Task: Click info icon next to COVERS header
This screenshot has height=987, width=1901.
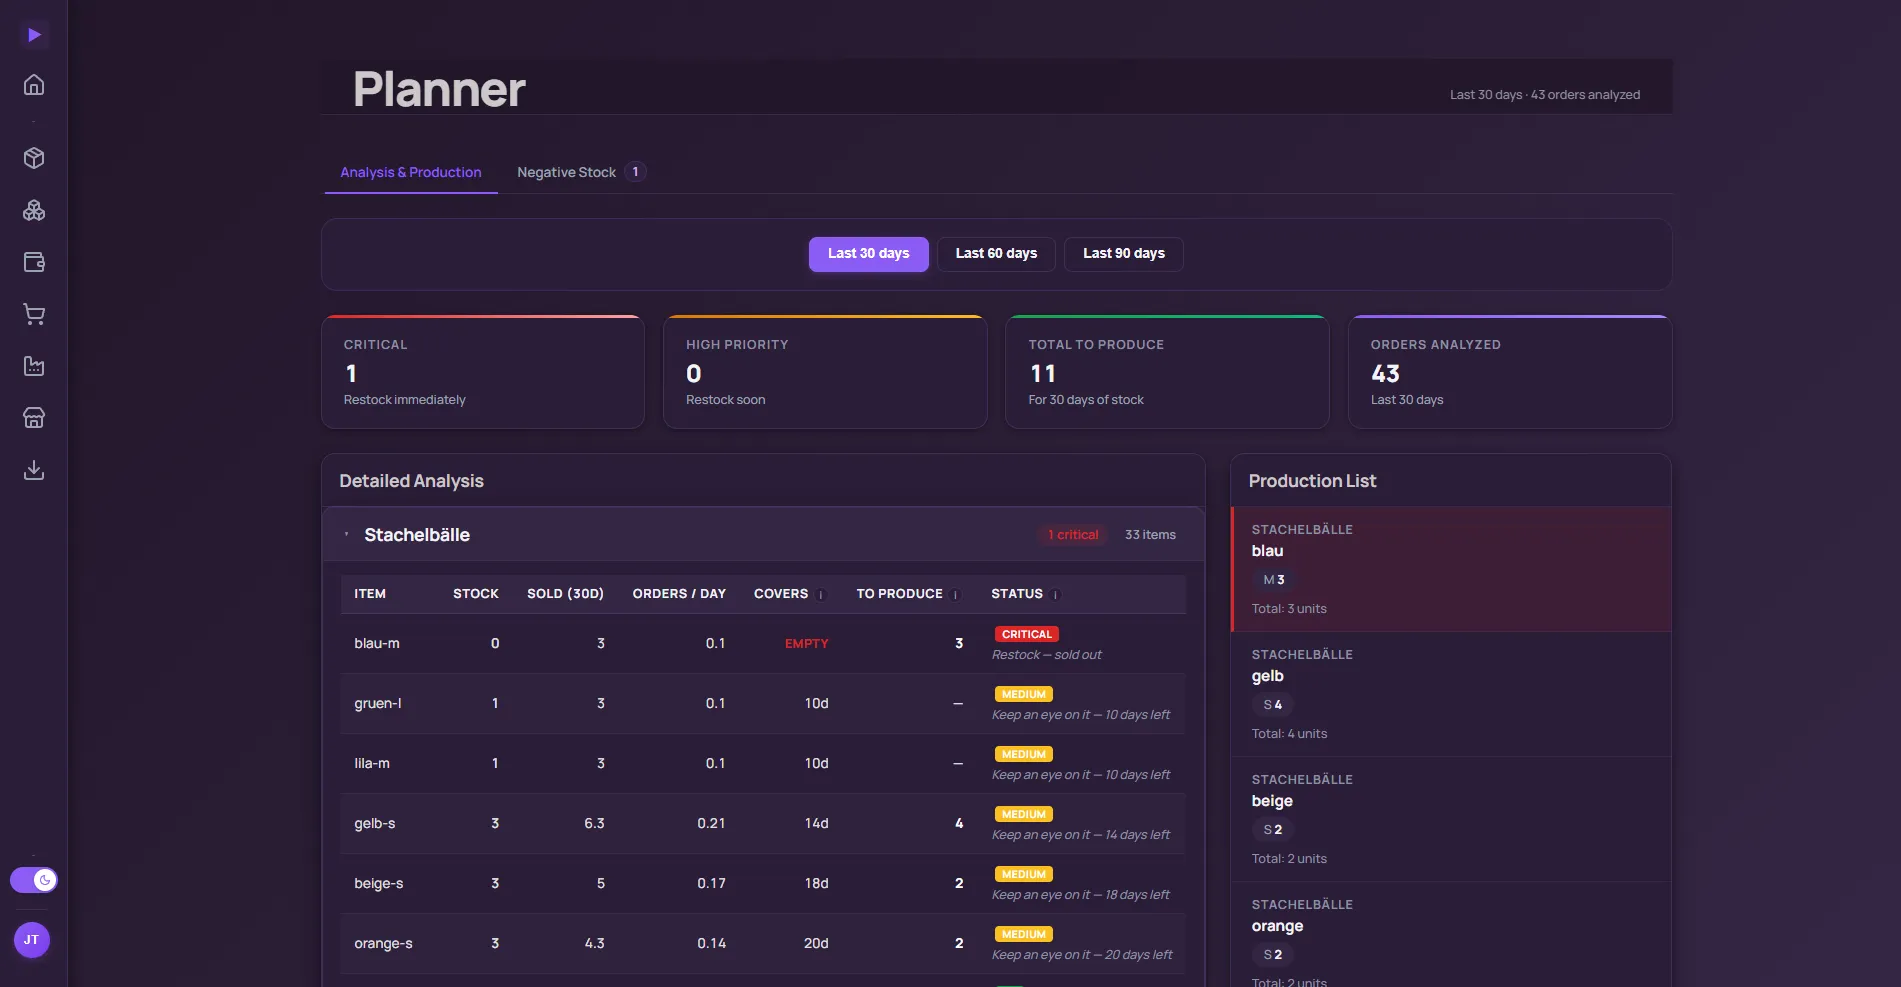Action: (x=821, y=595)
